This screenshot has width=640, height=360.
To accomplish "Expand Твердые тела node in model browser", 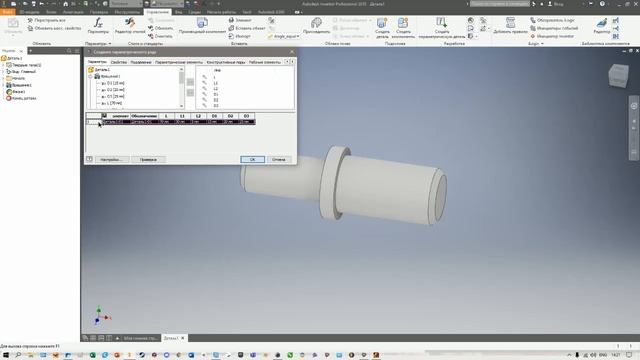I will click(4, 65).
